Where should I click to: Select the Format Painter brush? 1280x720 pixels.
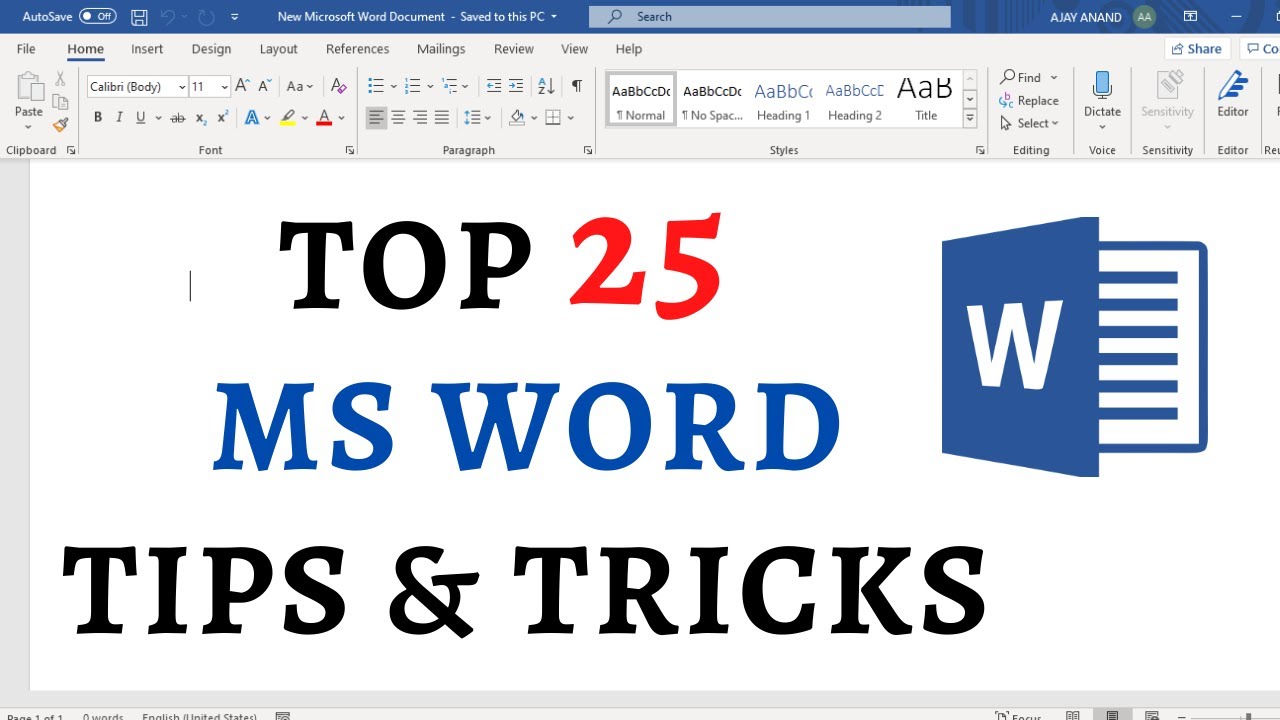[x=60, y=125]
